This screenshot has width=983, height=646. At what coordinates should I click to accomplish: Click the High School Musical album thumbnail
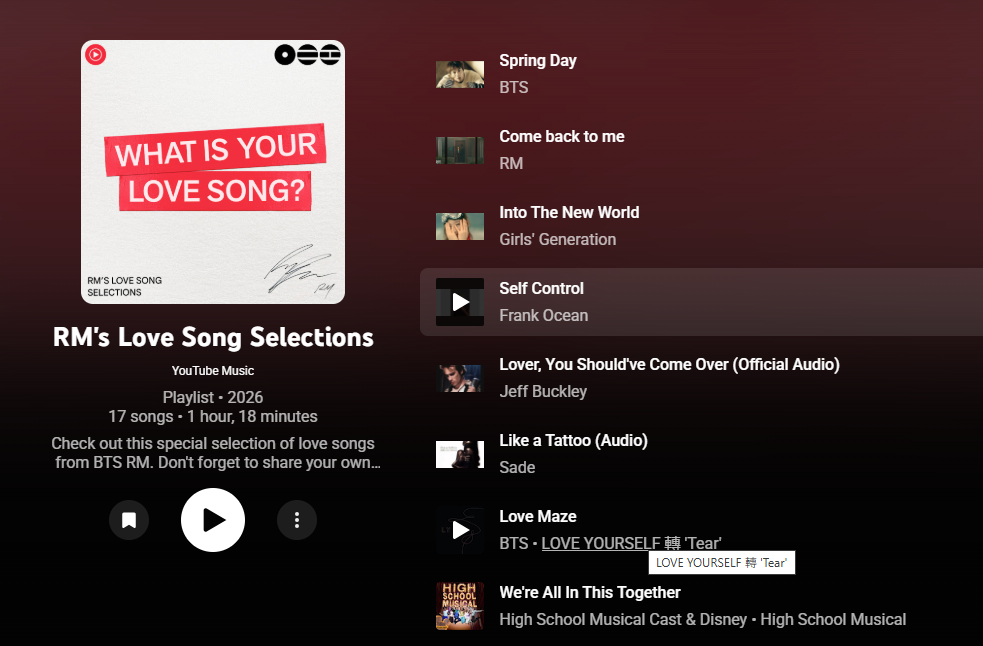tap(460, 606)
